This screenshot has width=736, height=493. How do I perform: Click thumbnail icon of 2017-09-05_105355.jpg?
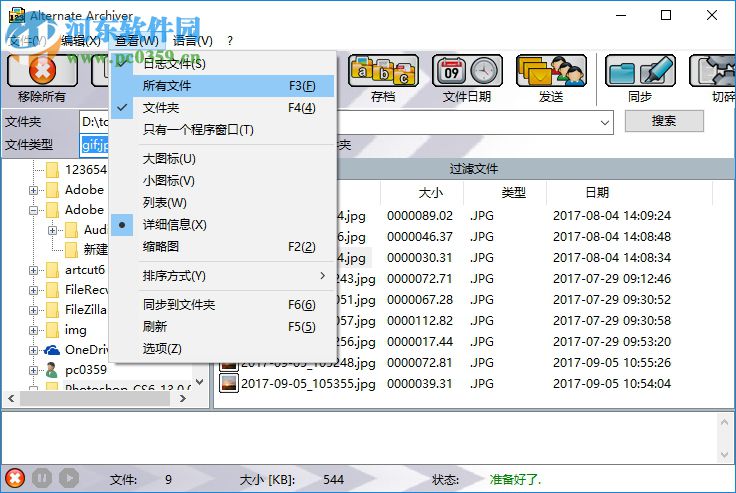click(229, 383)
